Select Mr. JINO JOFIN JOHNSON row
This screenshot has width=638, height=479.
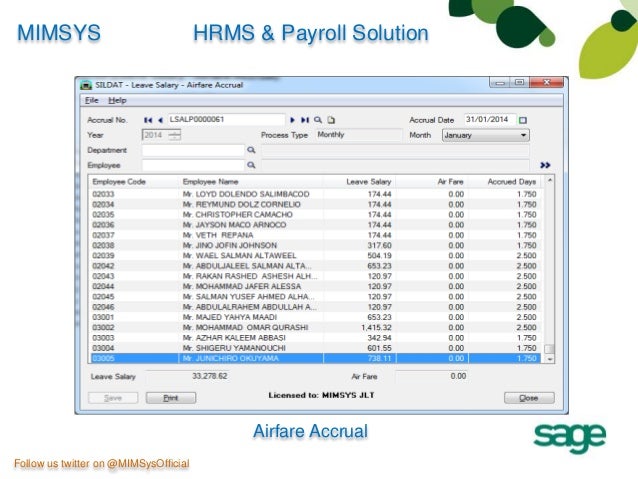click(x=315, y=245)
